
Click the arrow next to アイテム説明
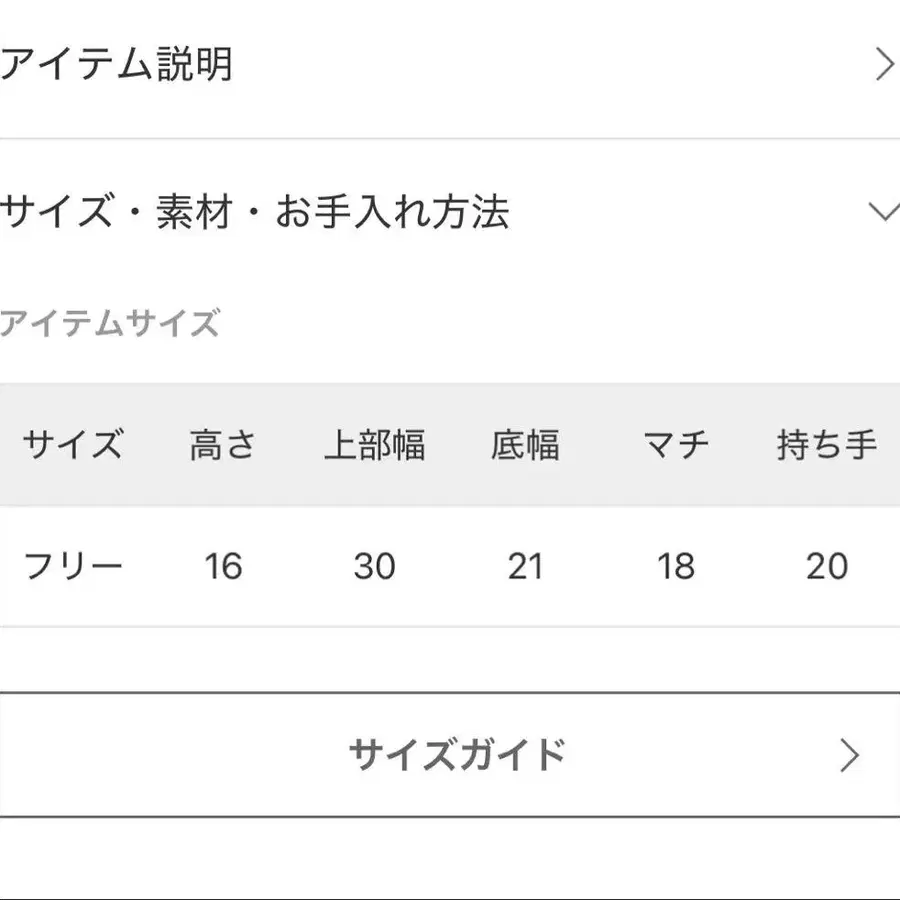tap(884, 65)
